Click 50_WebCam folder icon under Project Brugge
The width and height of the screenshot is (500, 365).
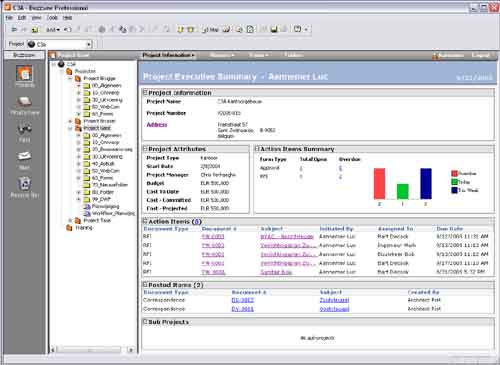pyautogui.click(x=87, y=107)
